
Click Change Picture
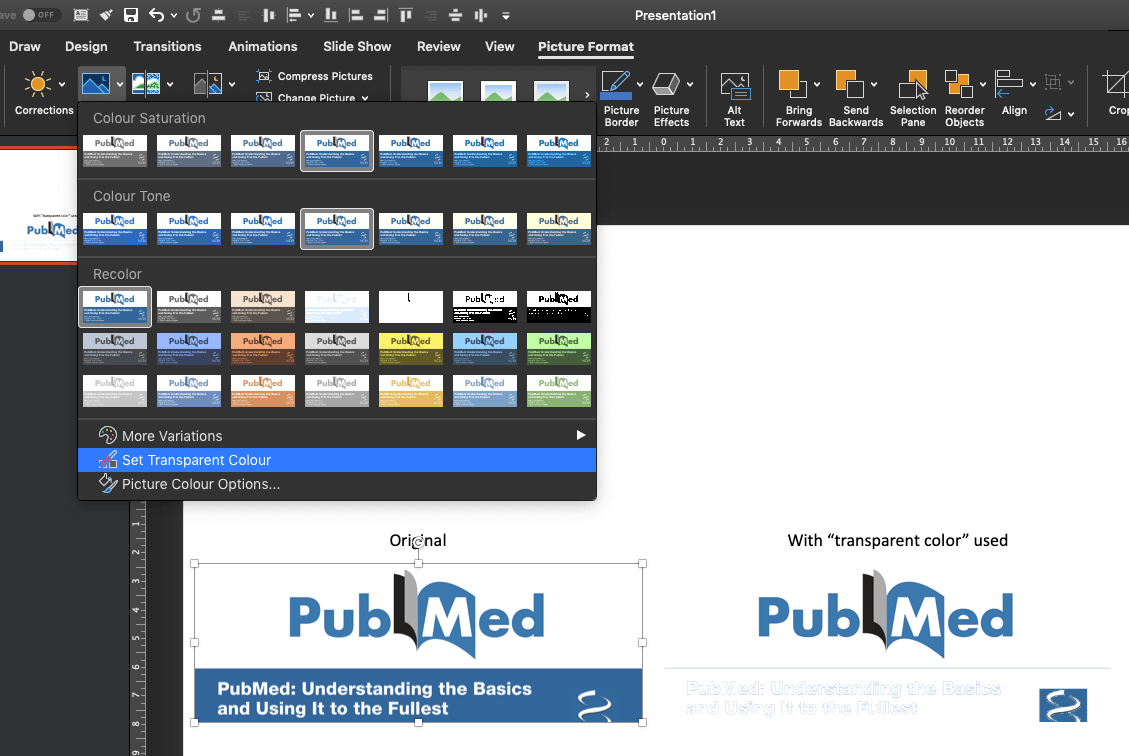tap(313, 96)
